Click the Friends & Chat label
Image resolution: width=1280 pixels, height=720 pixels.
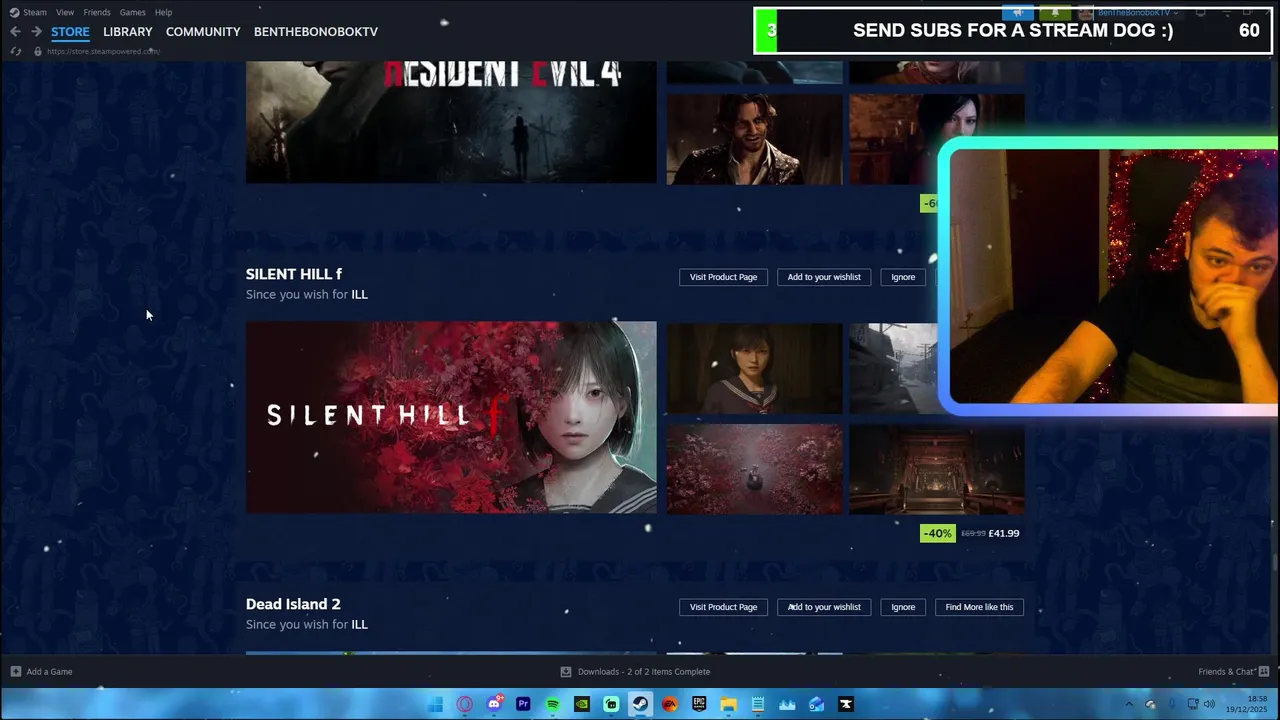tap(1226, 671)
